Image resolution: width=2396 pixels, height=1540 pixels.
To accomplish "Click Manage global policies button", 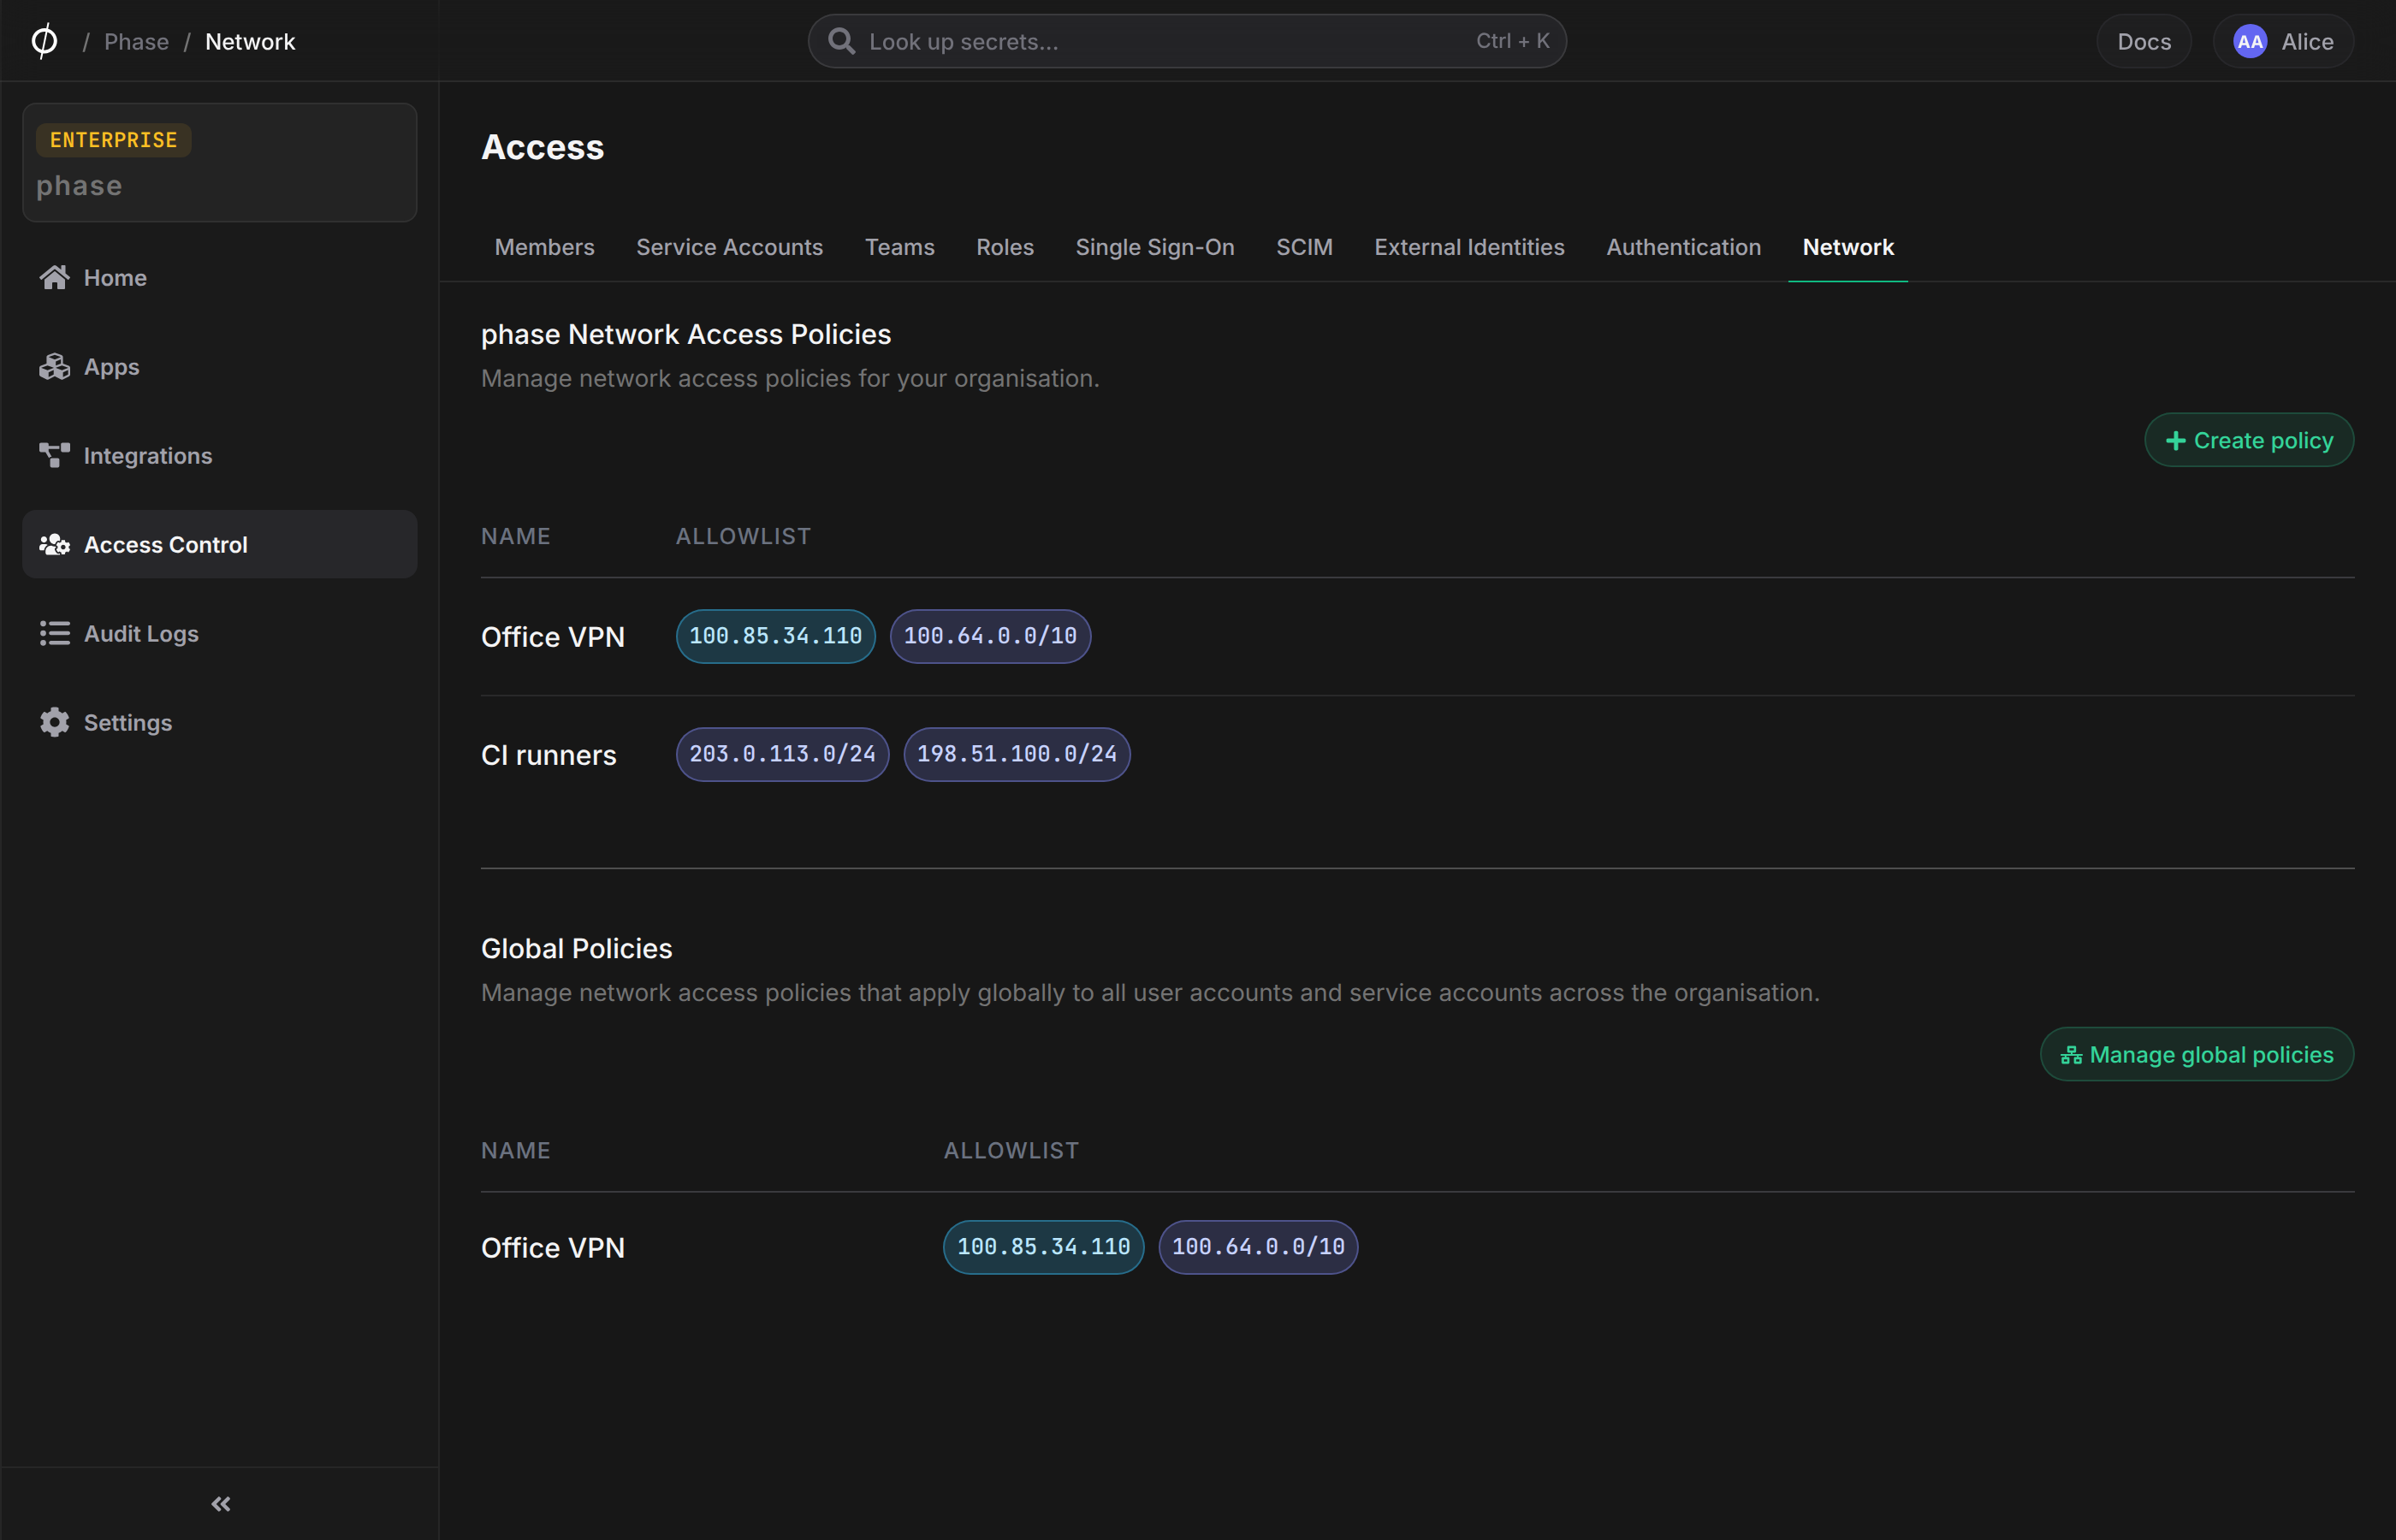I will click(x=2197, y=1054).
